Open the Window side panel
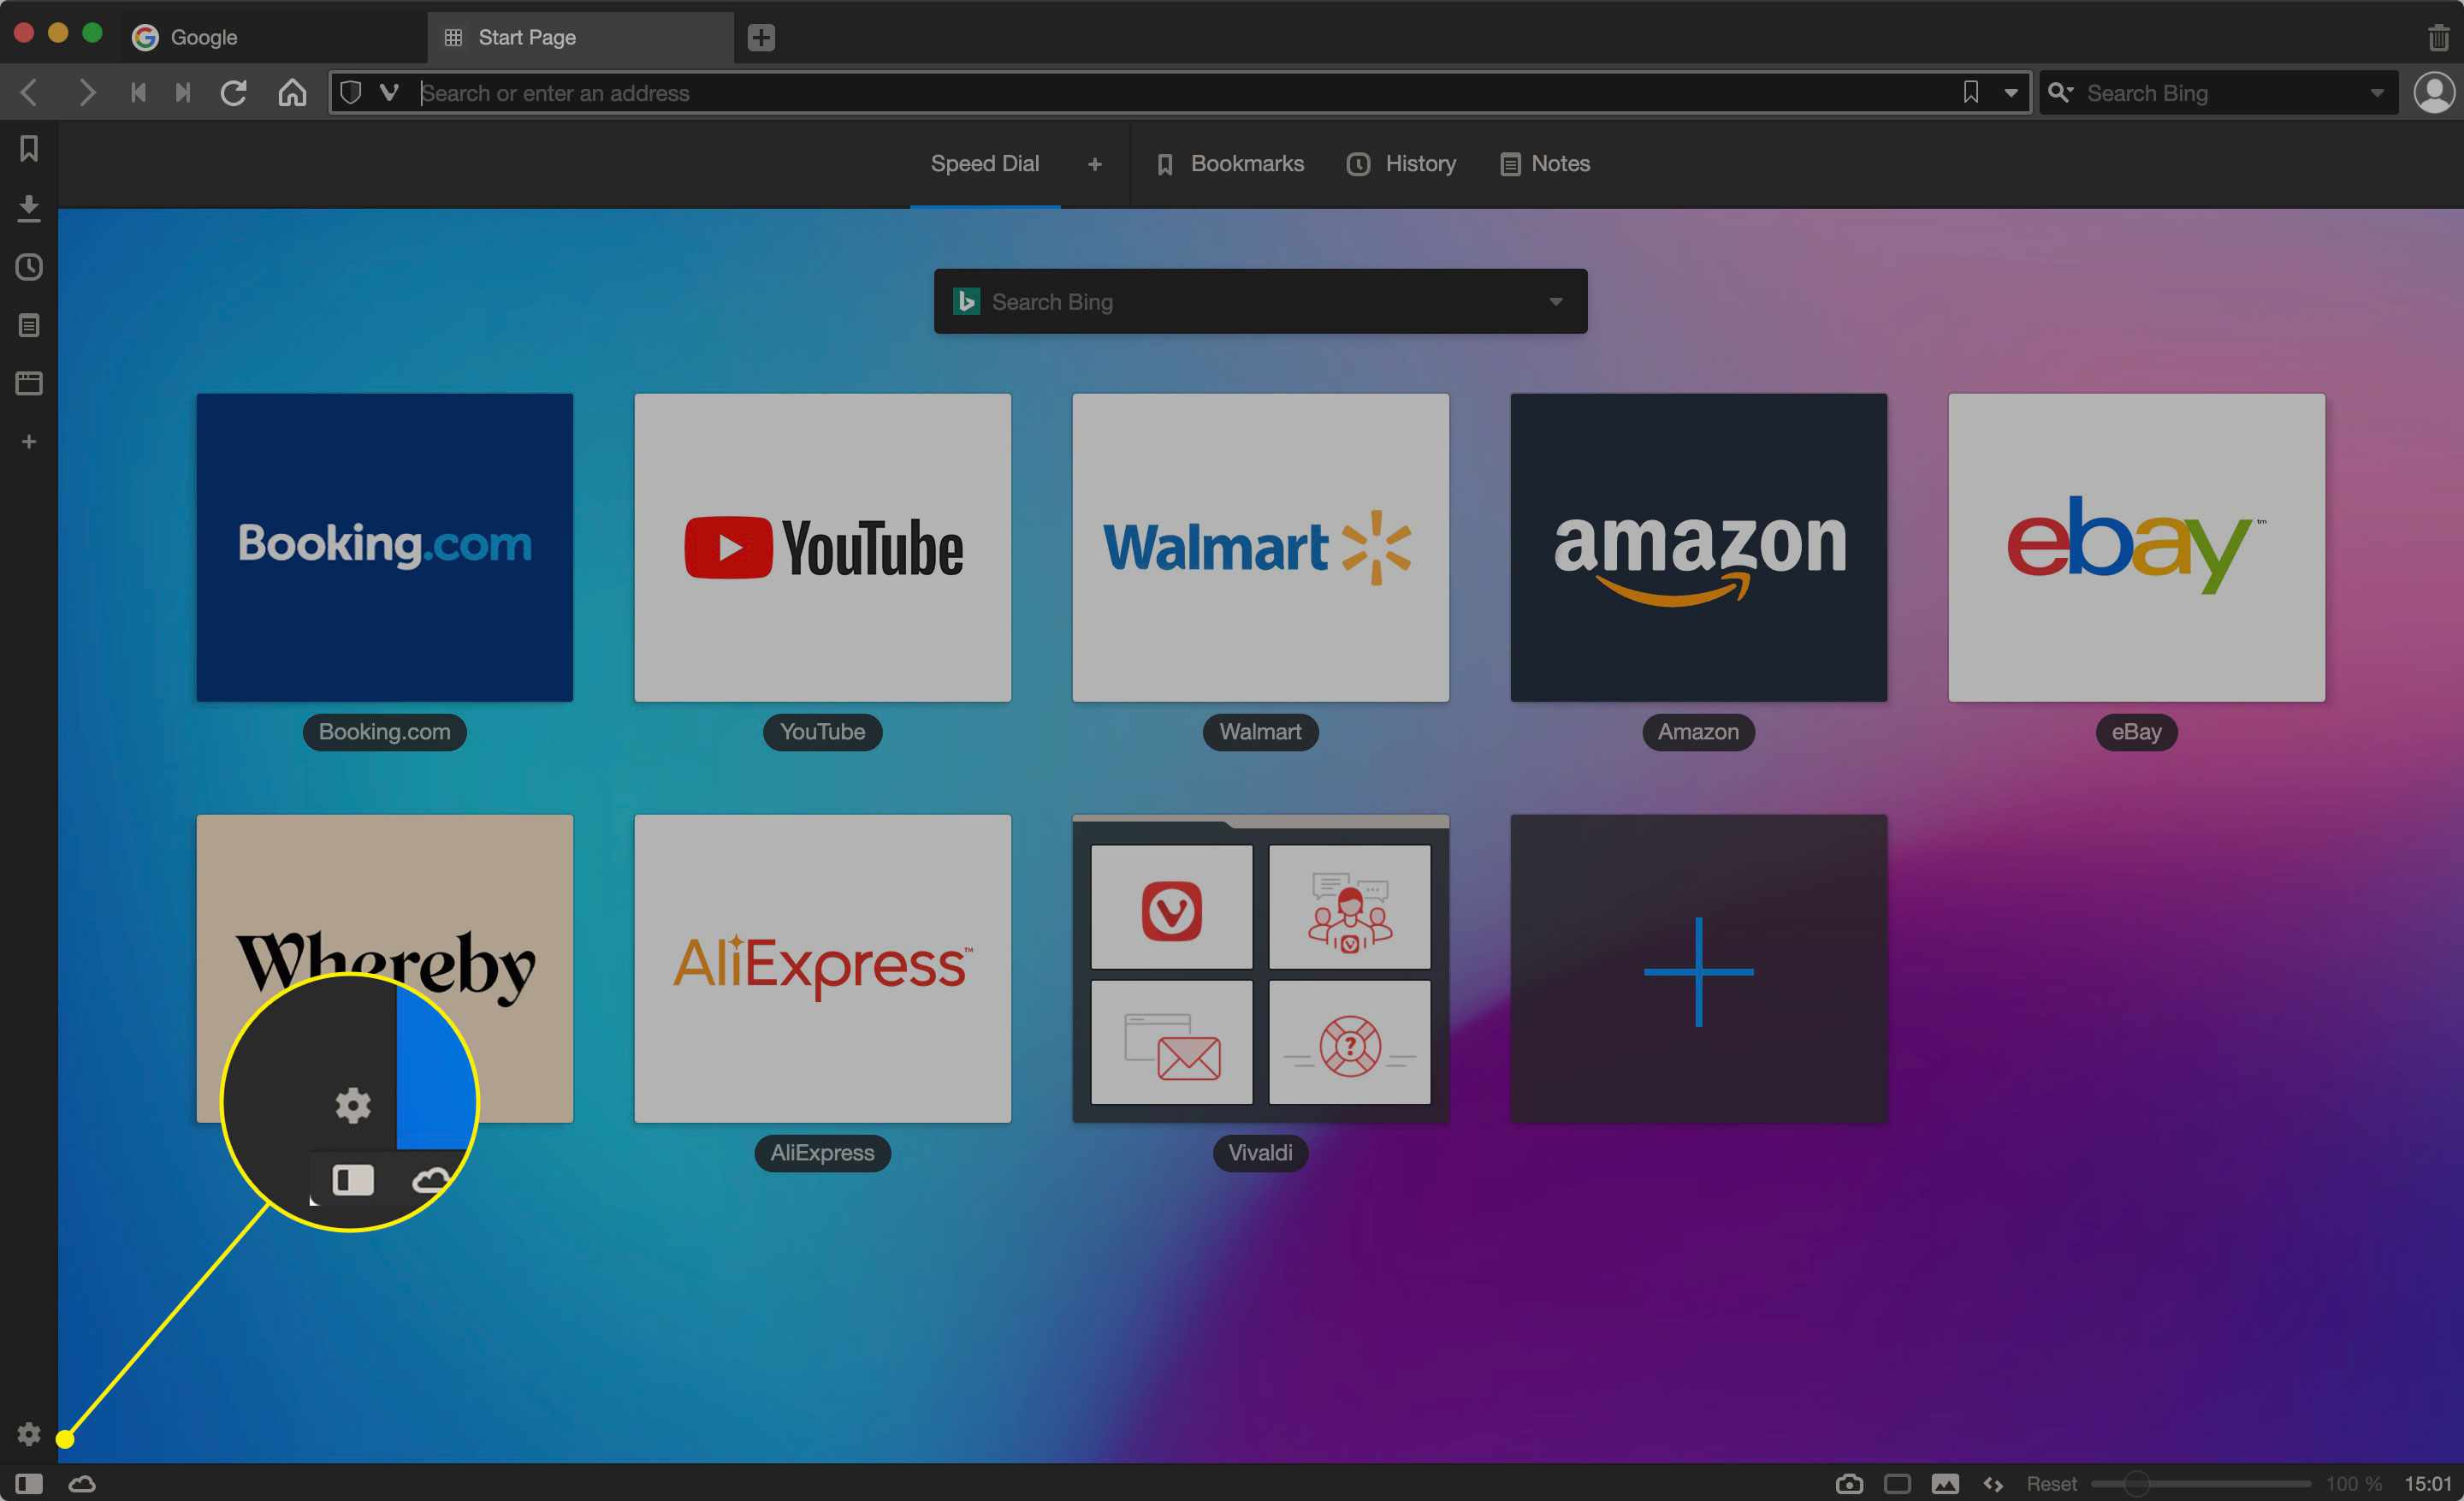 point(29,383)
